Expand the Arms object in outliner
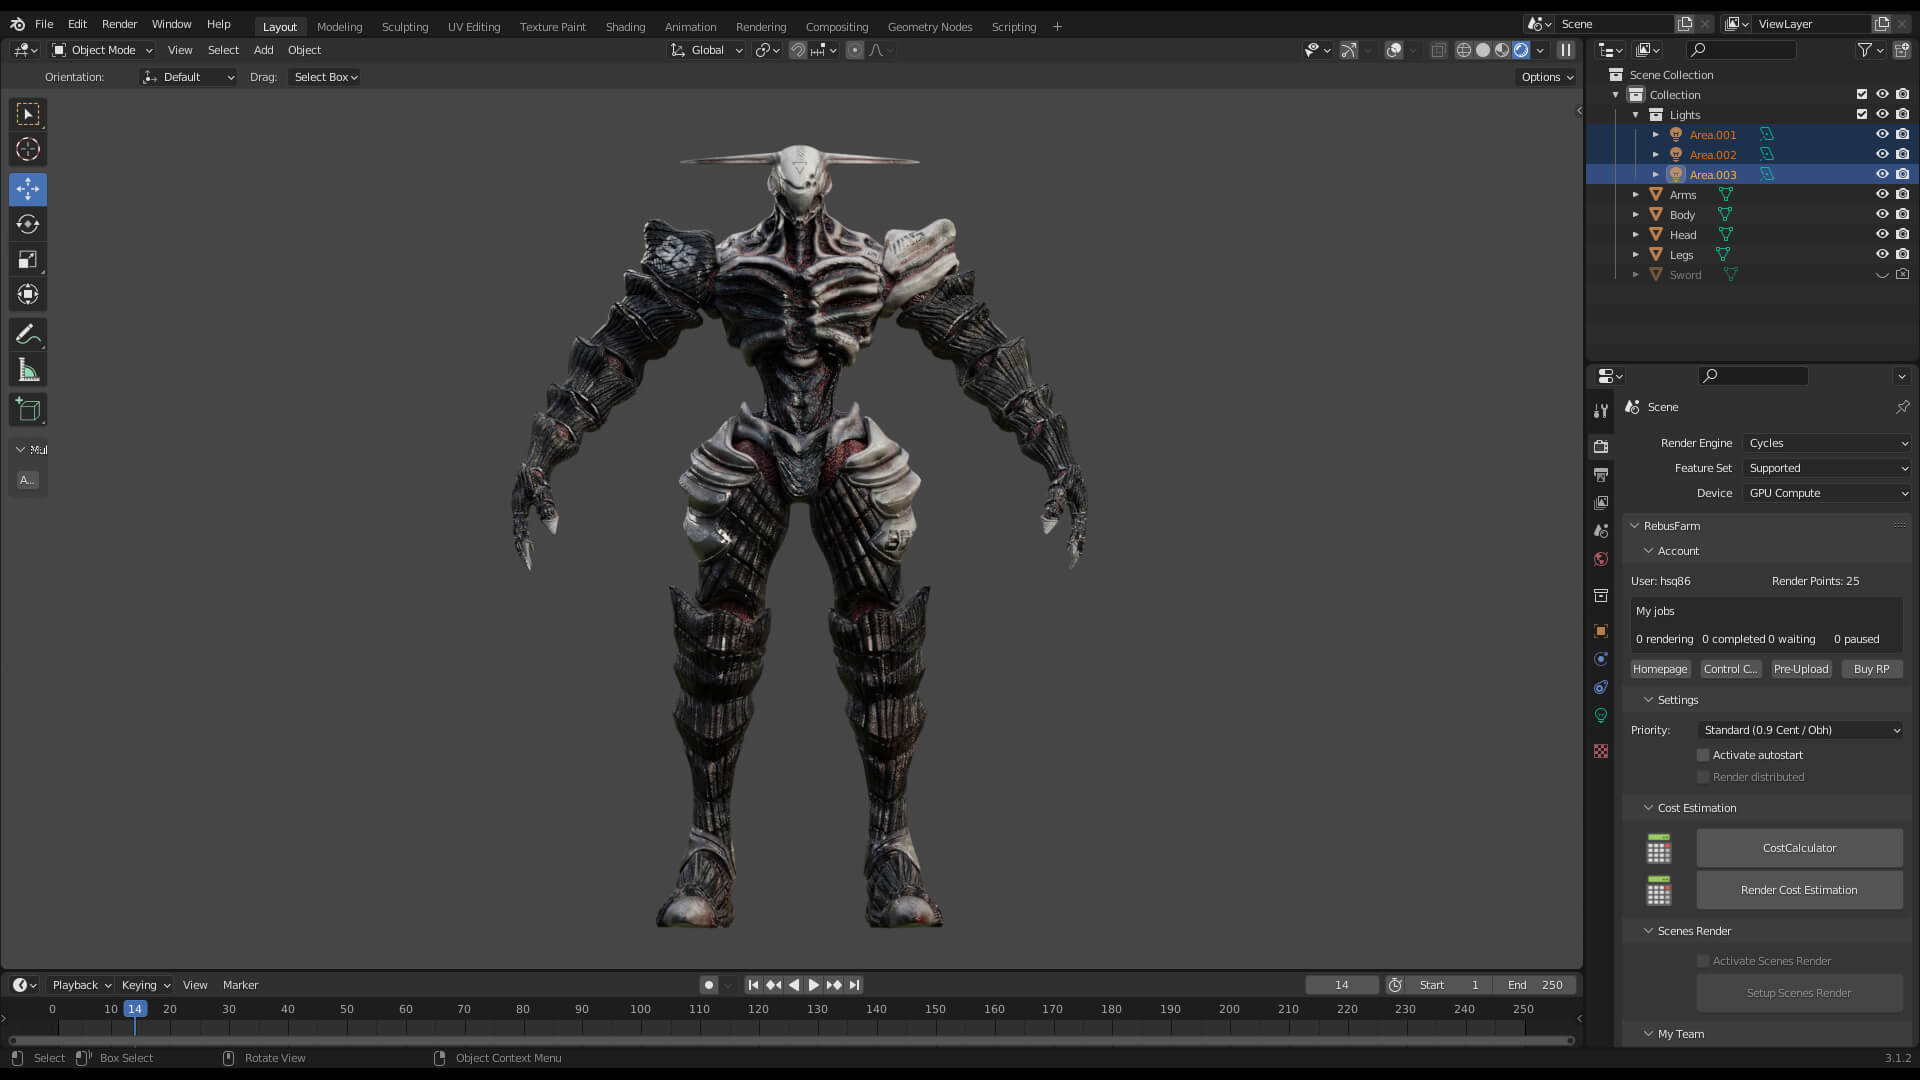This screenshot has width=1920, height=1080. click(1636, 194)
